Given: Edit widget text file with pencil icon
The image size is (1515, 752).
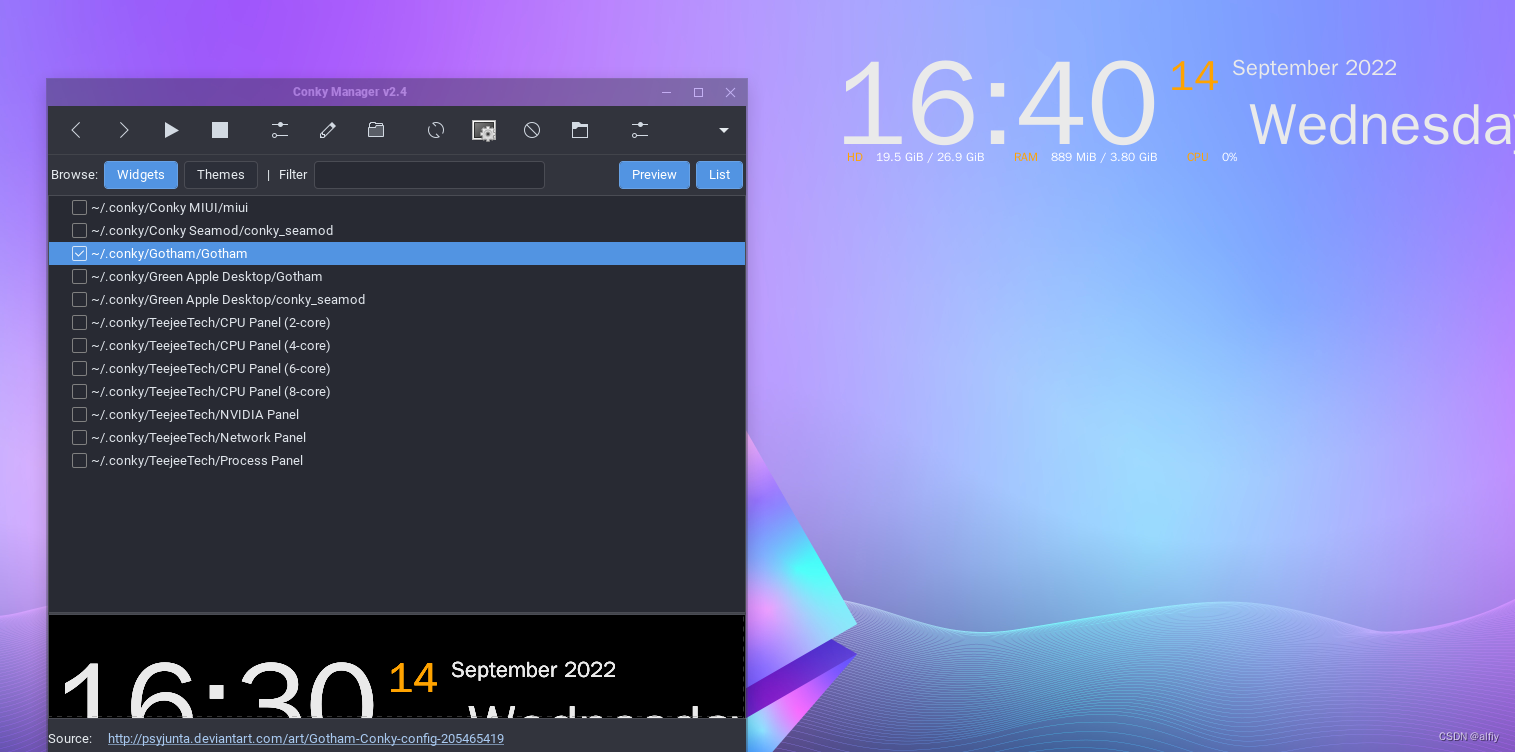Looking at the screenshot, I should click(327, 130).
